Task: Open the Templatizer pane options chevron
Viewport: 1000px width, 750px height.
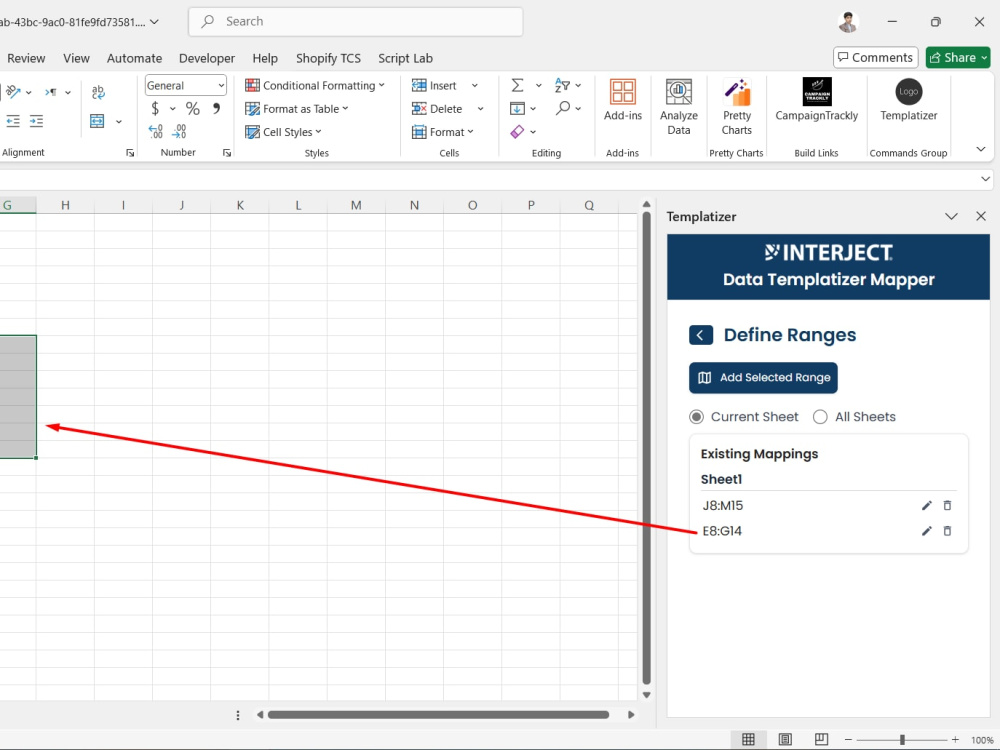Action: [x=952, y=217]
